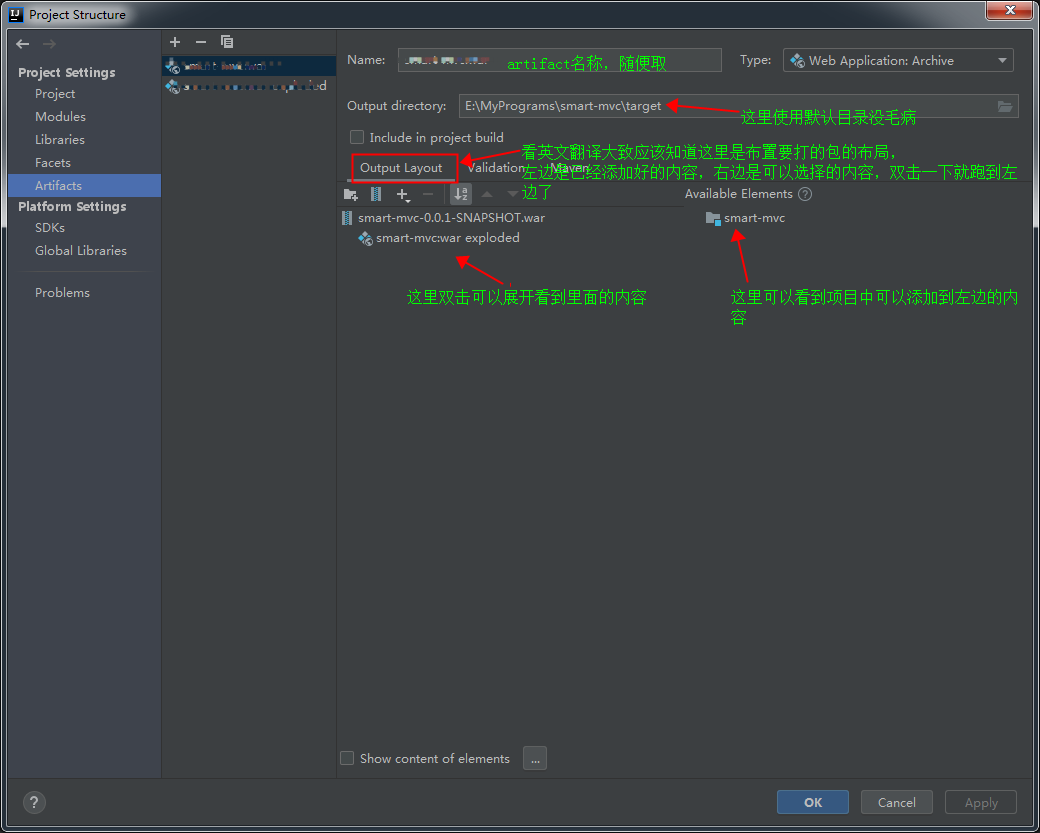This screenshot has width=1040, height=833.
Task: Toggle alphabetical sorting of layout elements
Action: coord(461,194)
